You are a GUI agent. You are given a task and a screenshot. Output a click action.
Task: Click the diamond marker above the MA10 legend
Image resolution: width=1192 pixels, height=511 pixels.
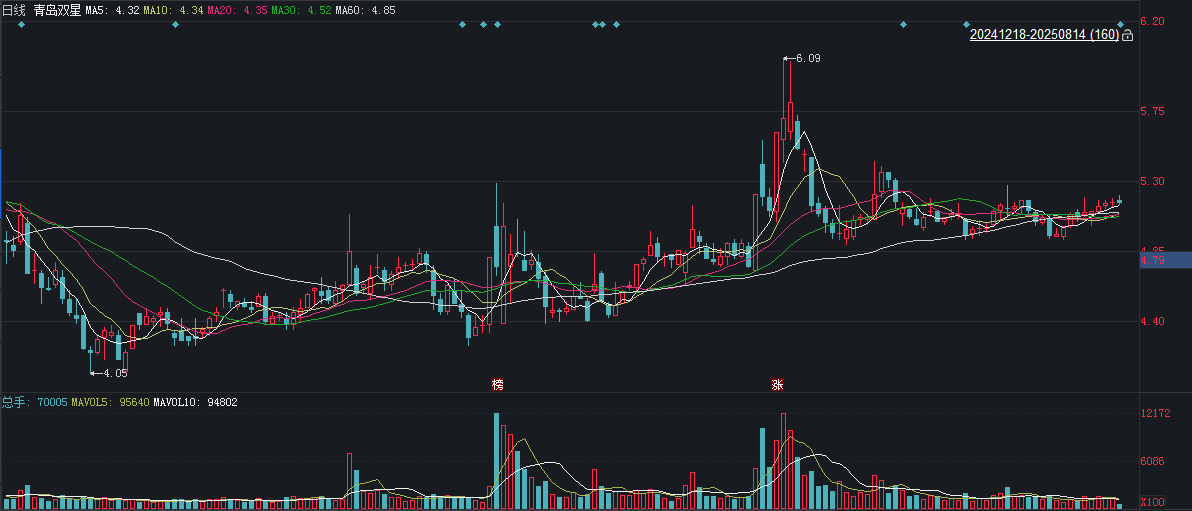[176, 24]
